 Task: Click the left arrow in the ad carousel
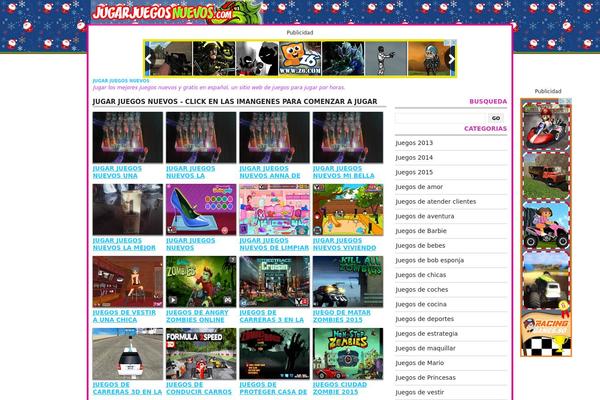148,59
